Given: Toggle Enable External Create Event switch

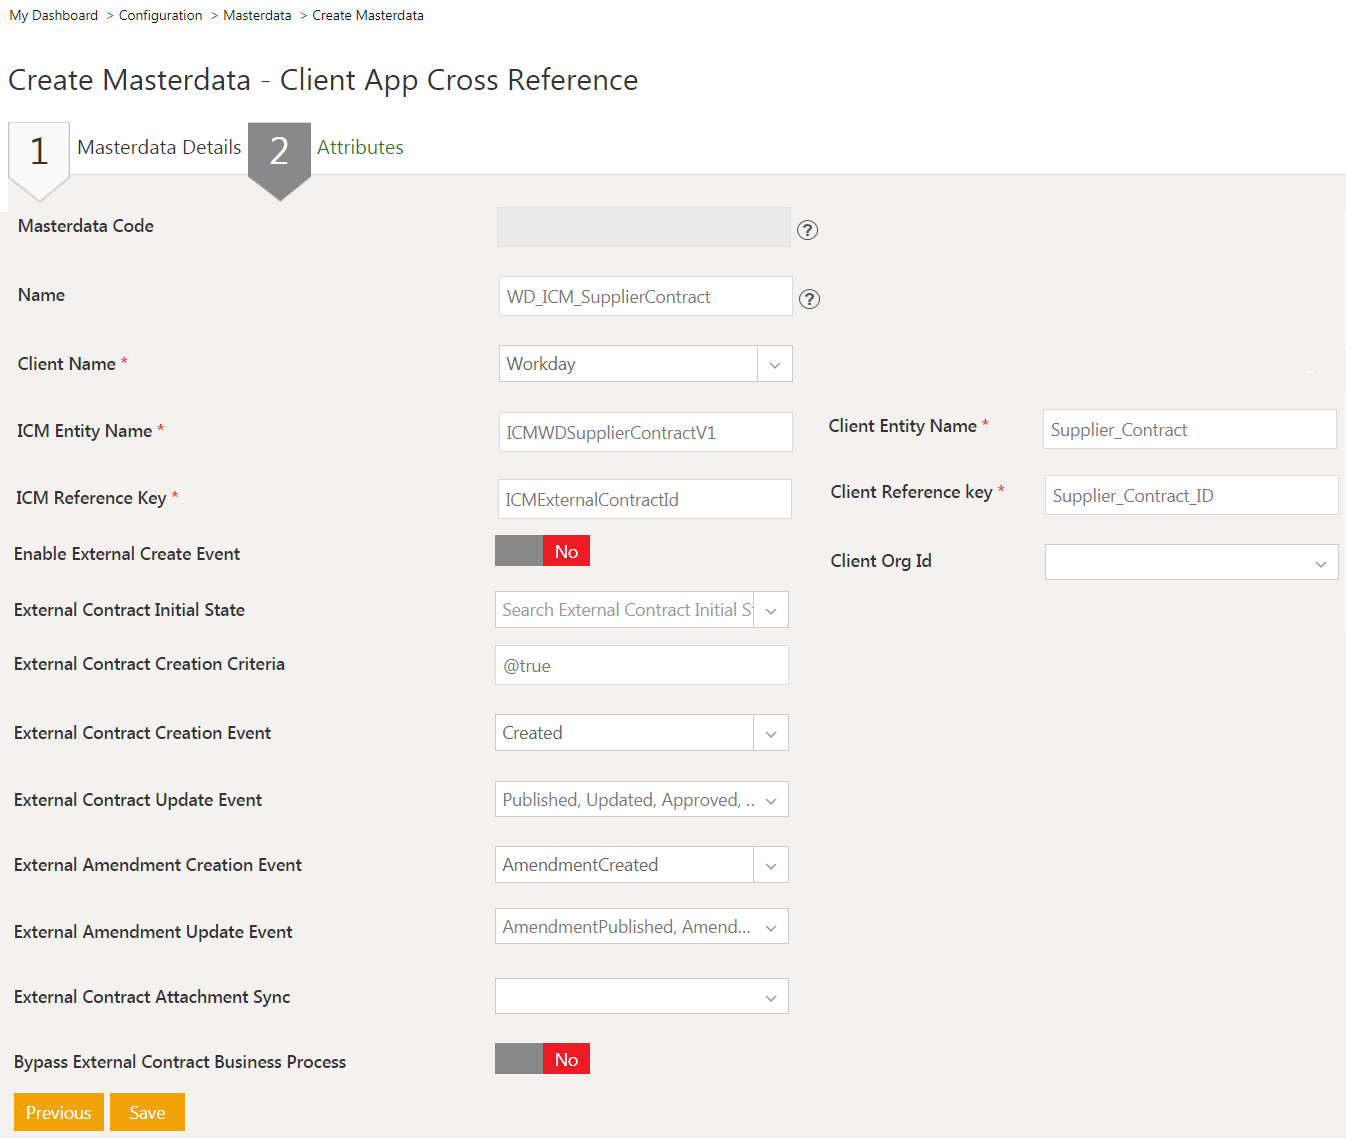Looking at the screenshot, I should coord(542,551).
